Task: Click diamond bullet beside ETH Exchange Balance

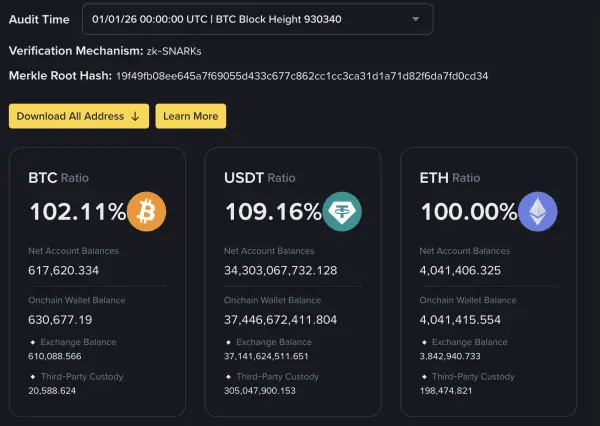Action: coord(424,342)
